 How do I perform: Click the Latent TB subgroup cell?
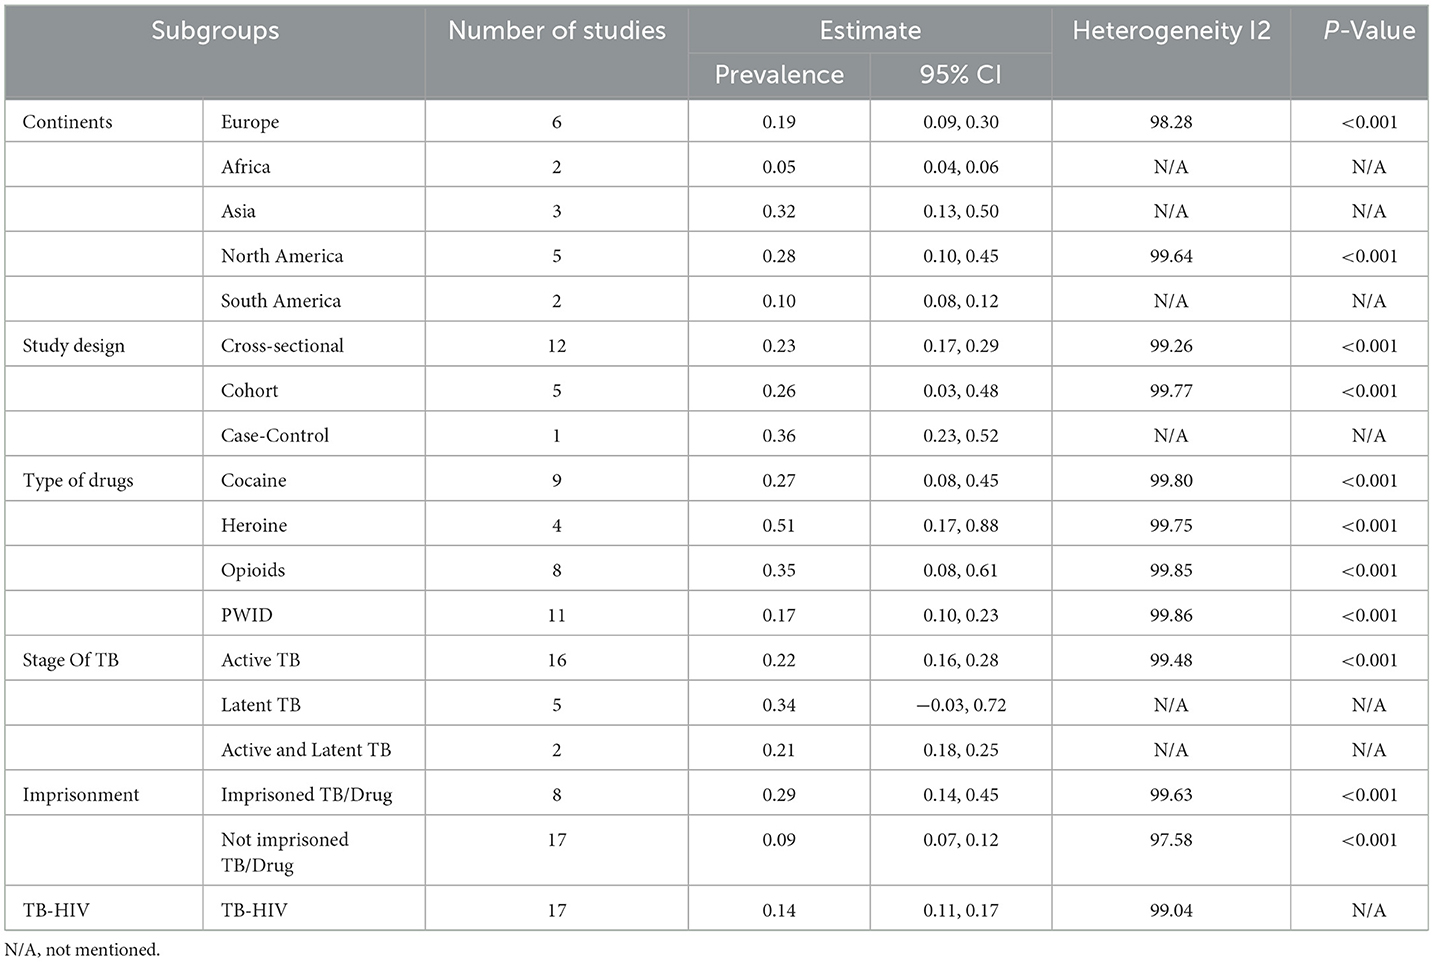click(x=261, y=705)
